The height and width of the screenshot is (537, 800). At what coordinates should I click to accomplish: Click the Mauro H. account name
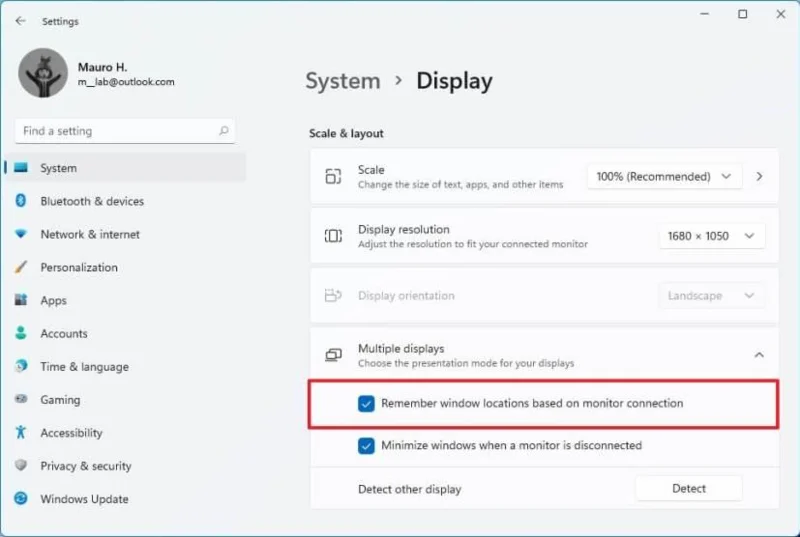[103, 67]
